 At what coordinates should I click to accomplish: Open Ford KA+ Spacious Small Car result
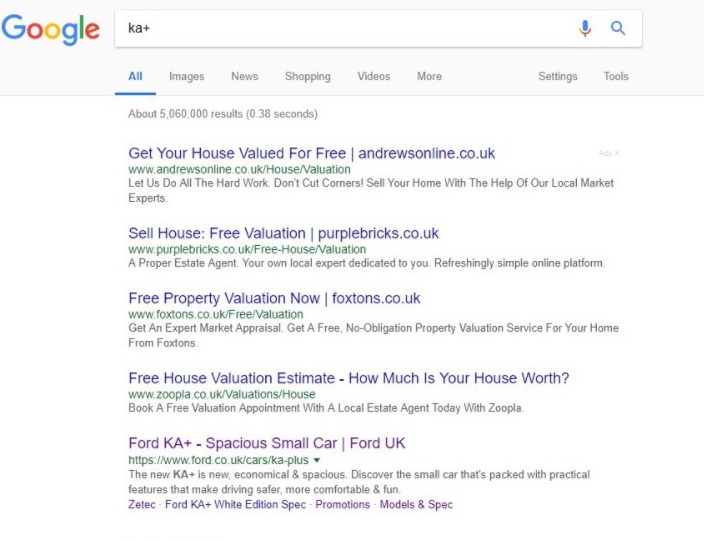[x=267, y=443]
